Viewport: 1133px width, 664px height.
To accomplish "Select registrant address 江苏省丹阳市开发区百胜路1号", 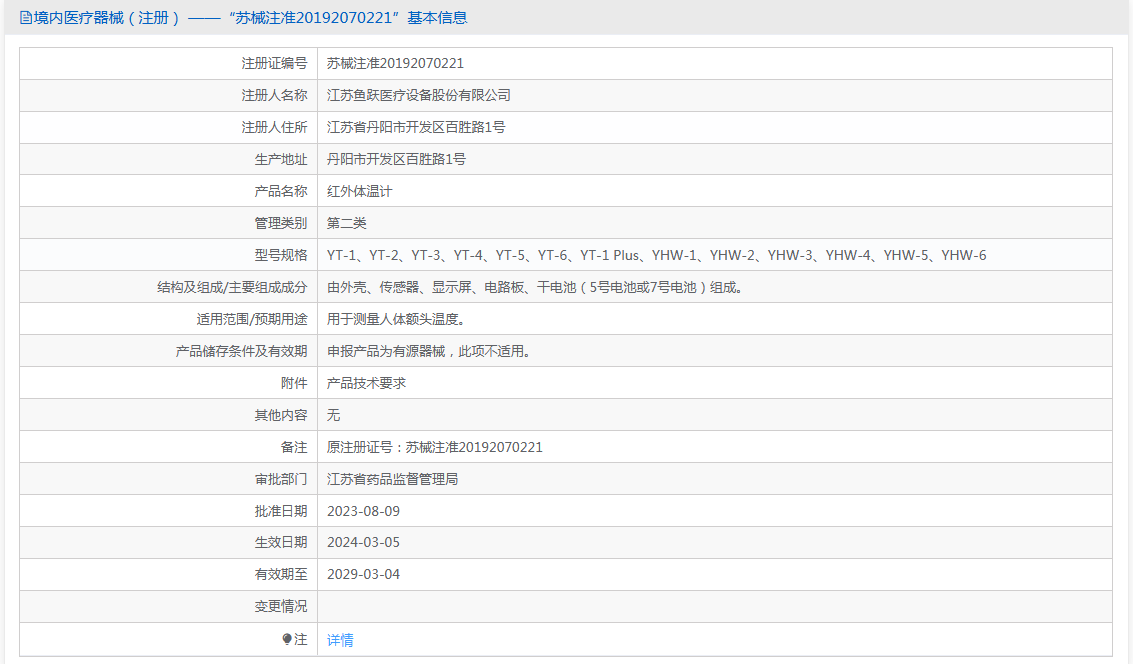I will [416, 127].
